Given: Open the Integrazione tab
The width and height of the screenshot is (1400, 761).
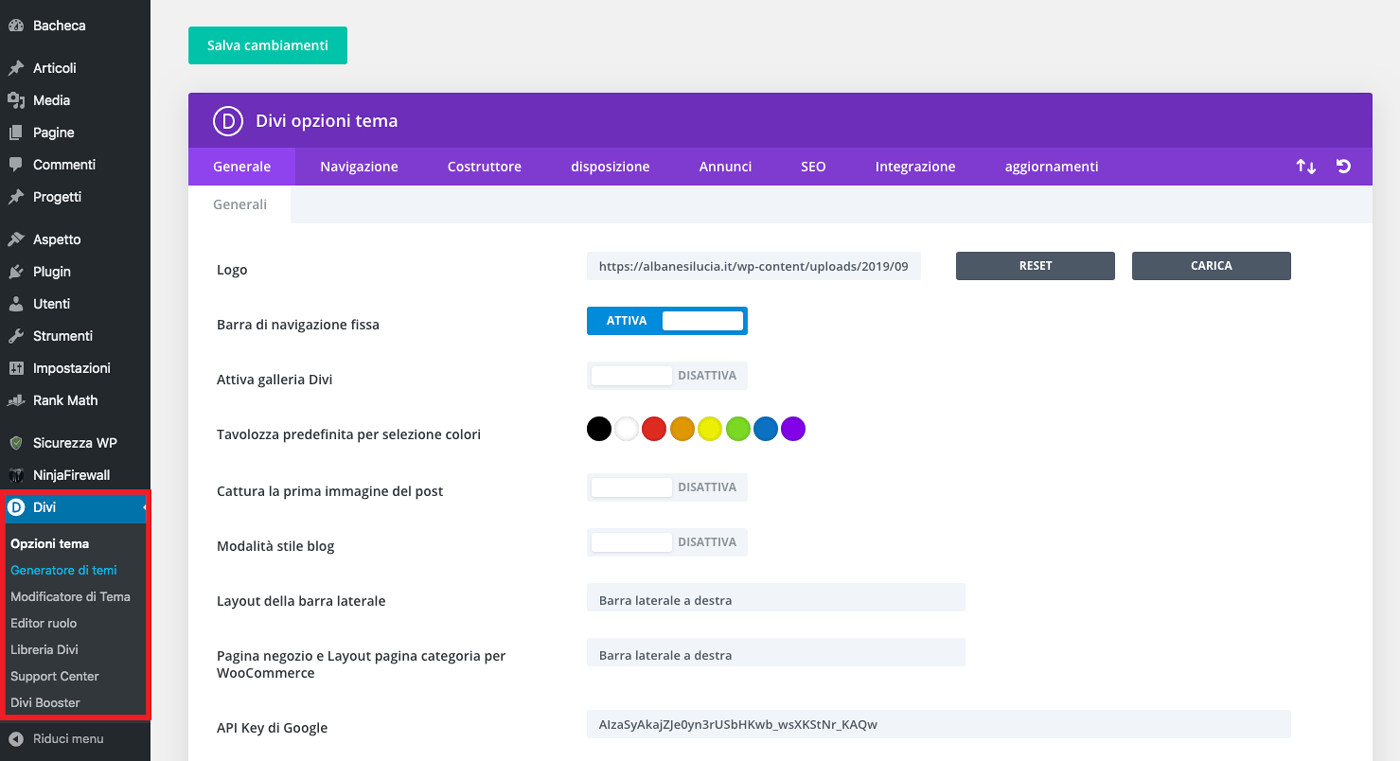Looking at the screenshot, I should click(x=915, y=167).
